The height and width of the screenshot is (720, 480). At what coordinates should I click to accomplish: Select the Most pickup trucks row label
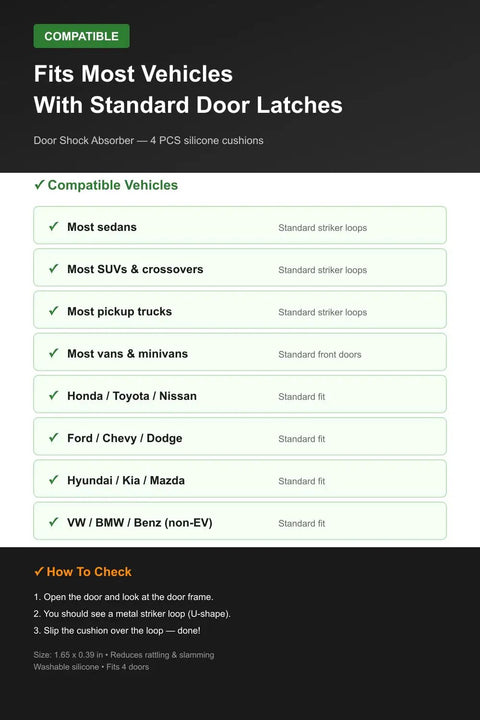(119, 311)
